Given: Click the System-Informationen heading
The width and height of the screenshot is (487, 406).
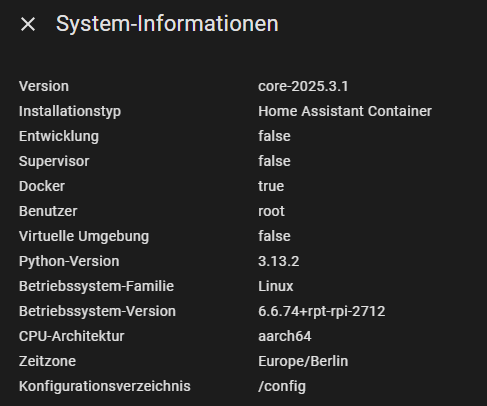Looking at the screenshot, I should tap(167, 24).
